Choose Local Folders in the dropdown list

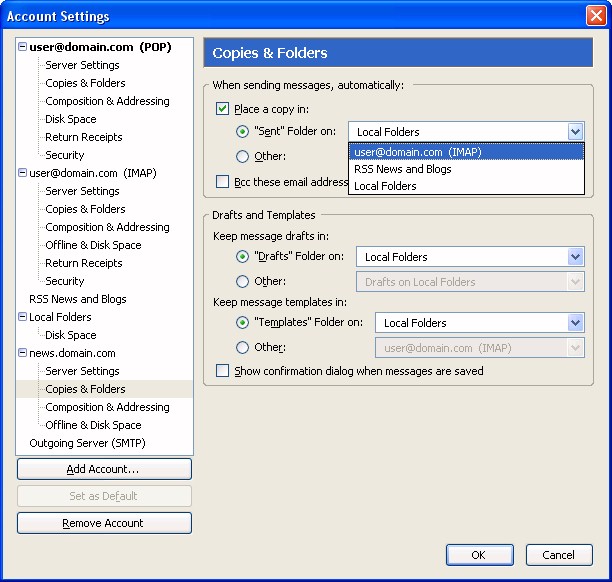pos(466,186)
